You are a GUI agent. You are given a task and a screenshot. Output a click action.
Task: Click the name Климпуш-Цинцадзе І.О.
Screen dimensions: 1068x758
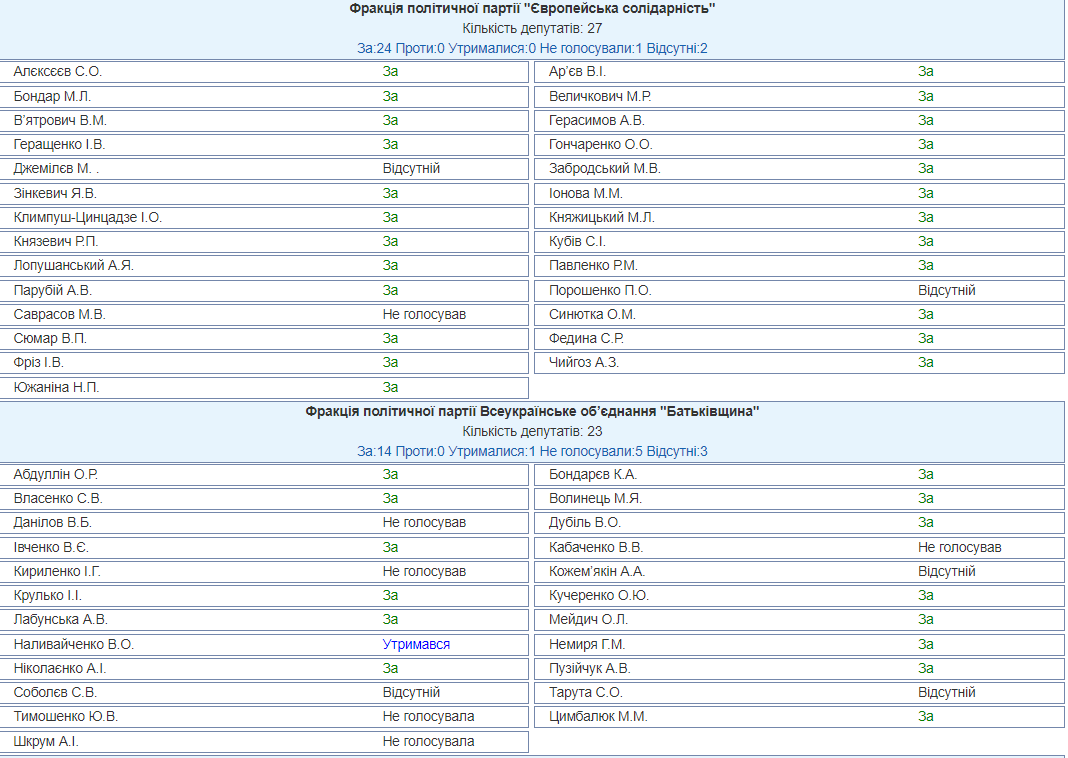click(x=88, y=217)
